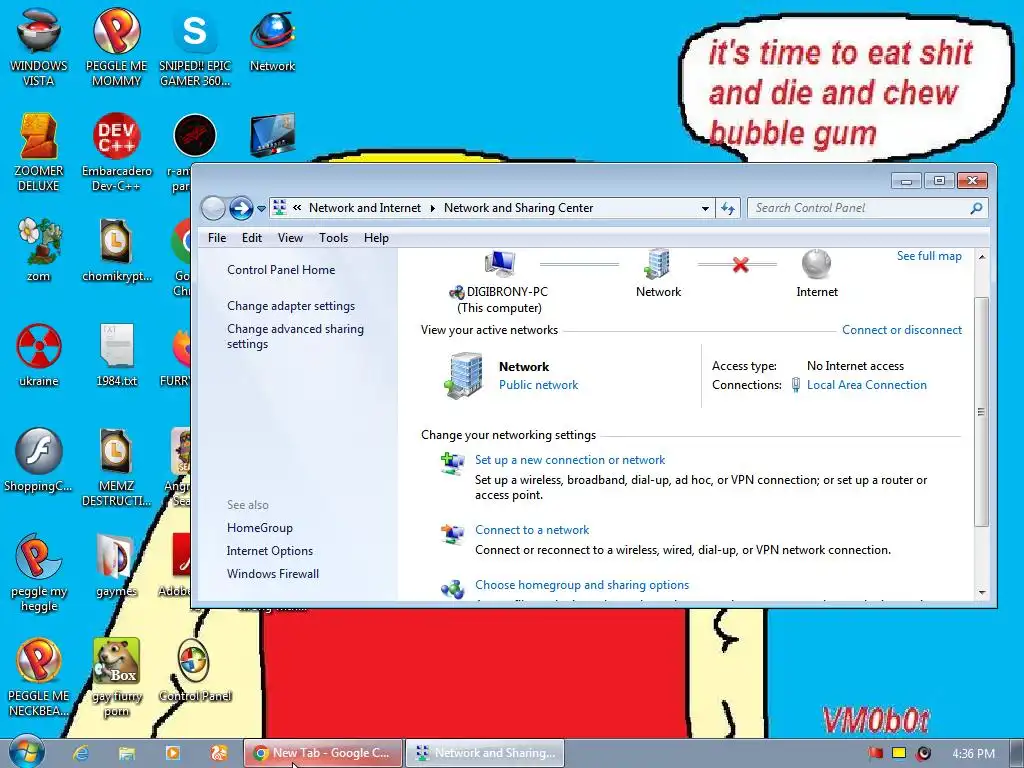Click the Search Control Panel field
The image size is (1024, 768).
867,208
